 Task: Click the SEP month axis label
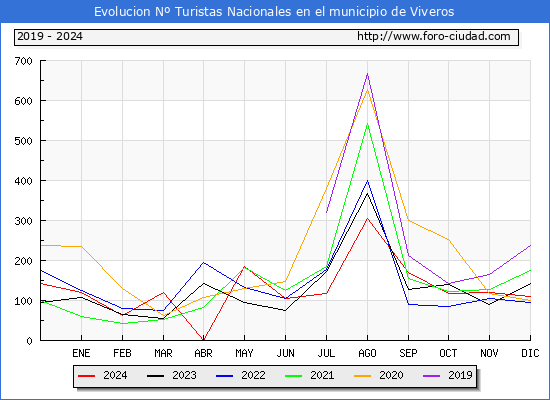click(x=408, y=353)
